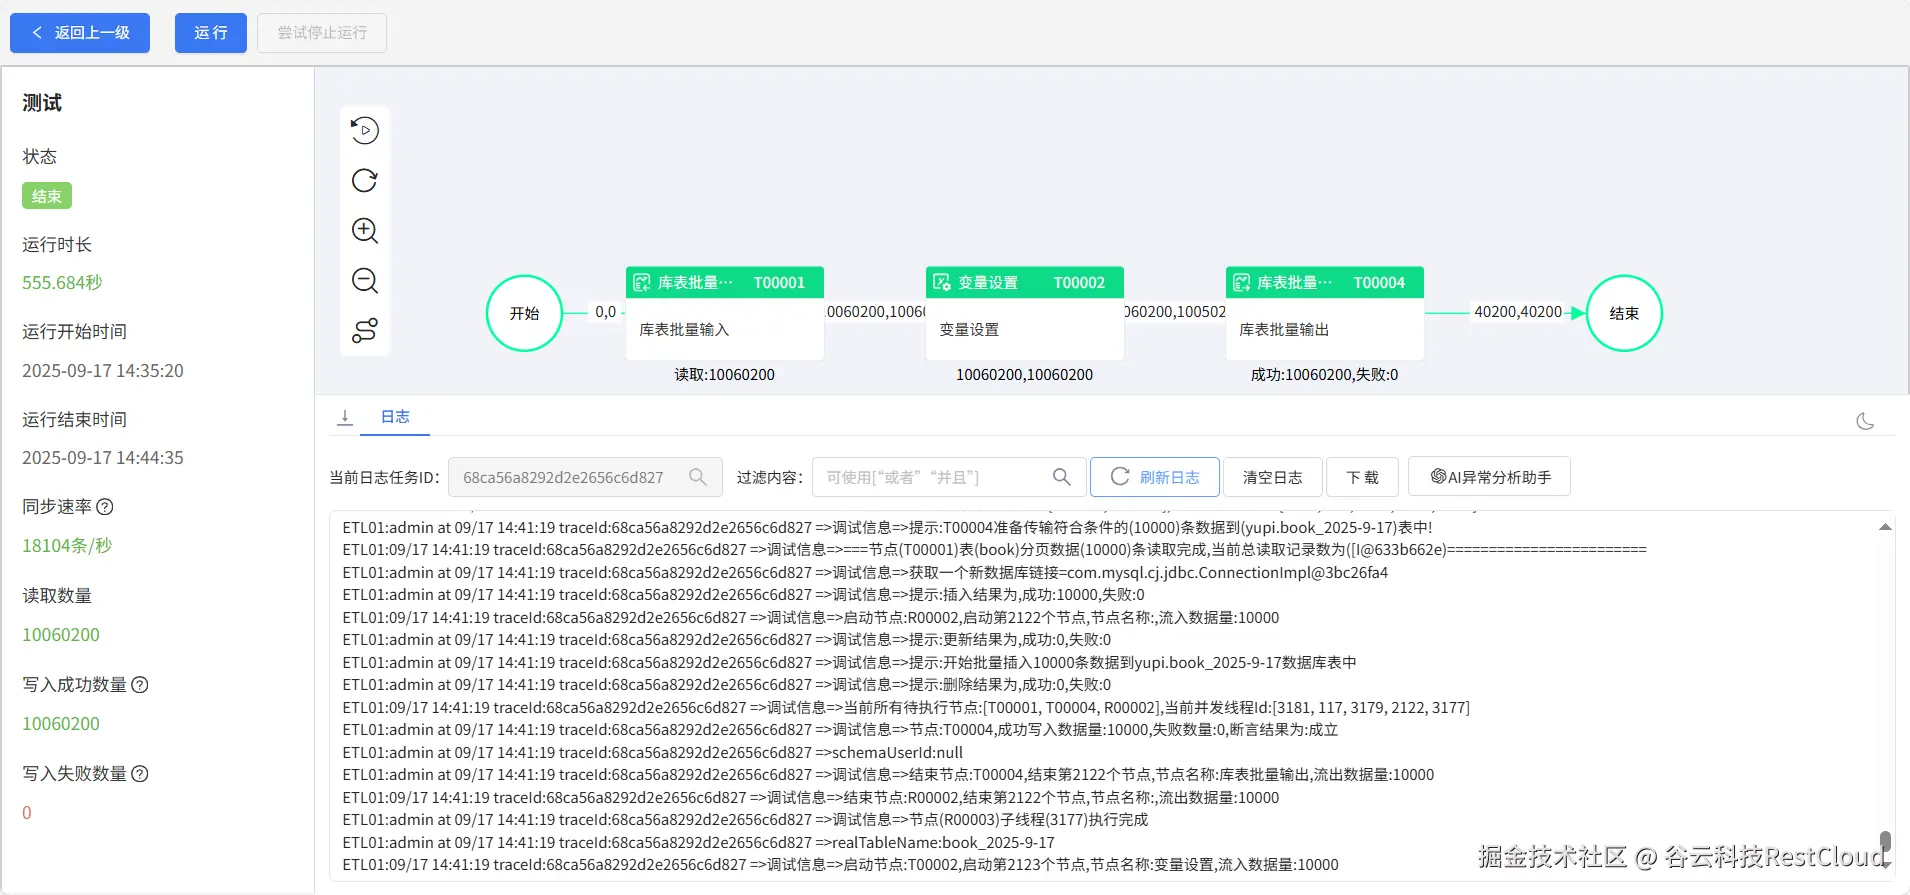Image resolution: width=1910 pixels, height=895 pixels.
Task: Click the end time 2025-09-17 14:44:35
Action: pyautogui.click(x=103, y=458)
